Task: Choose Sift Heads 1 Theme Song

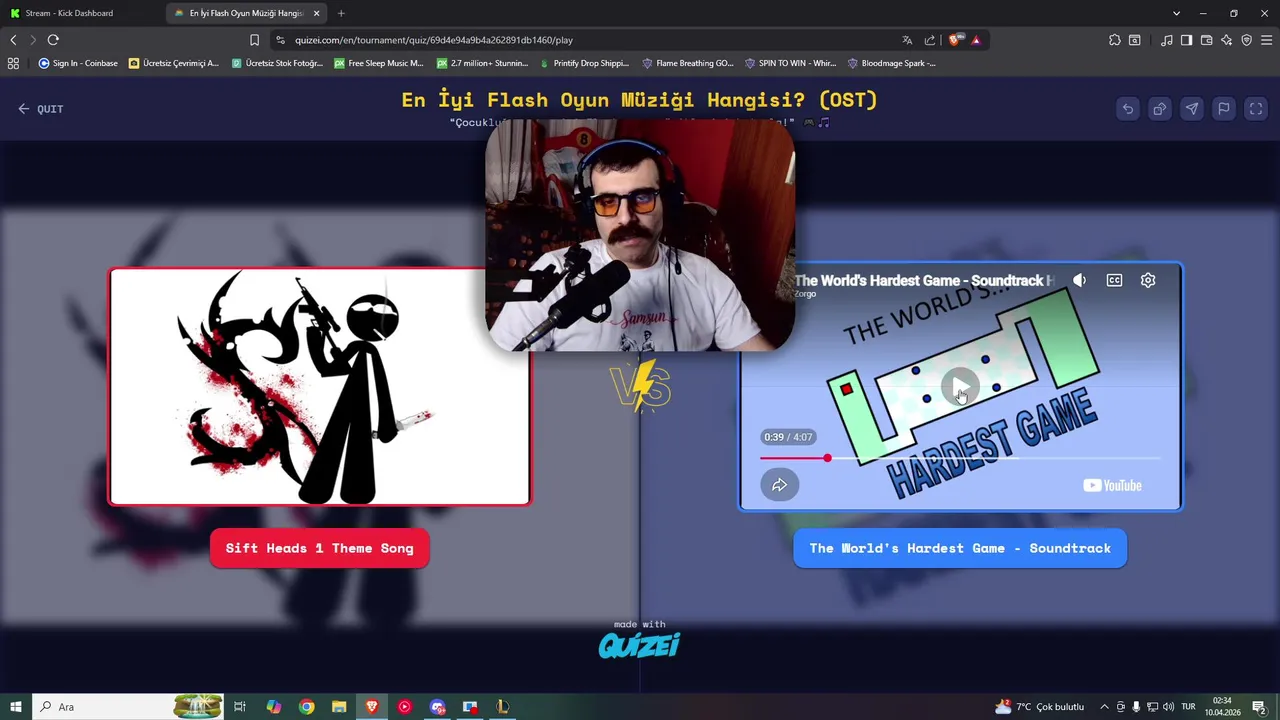Action: point(319,548)
